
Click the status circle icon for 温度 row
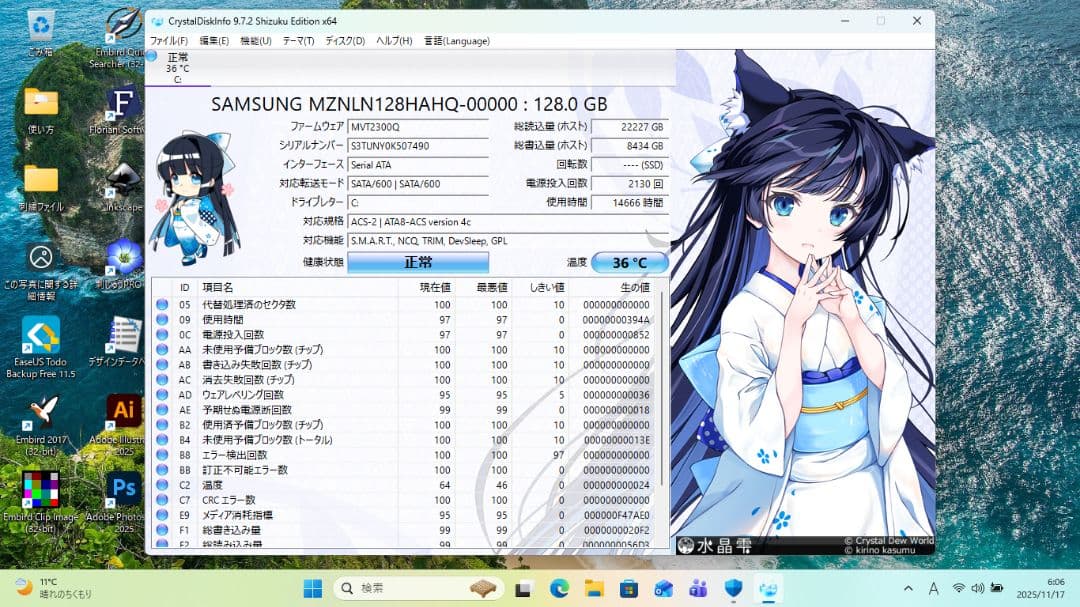[162, 485]
